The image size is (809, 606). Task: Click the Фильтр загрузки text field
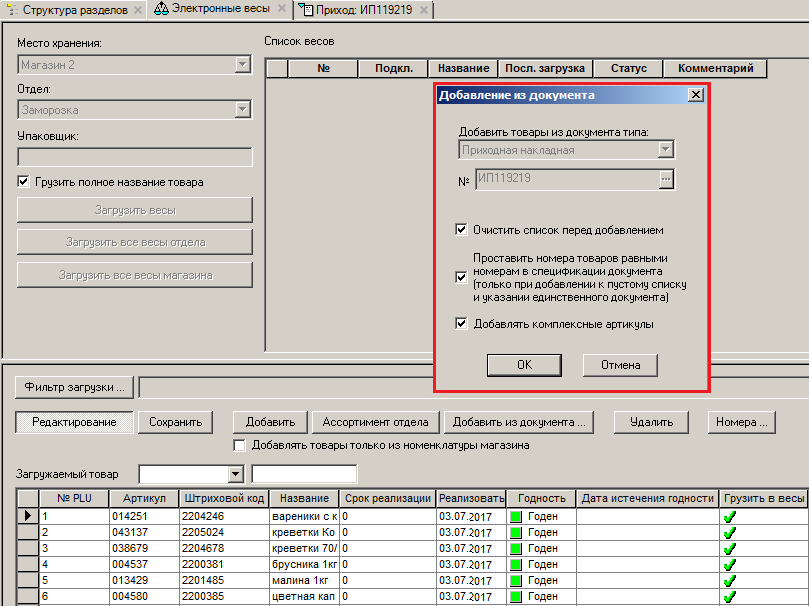click(474, 387)
